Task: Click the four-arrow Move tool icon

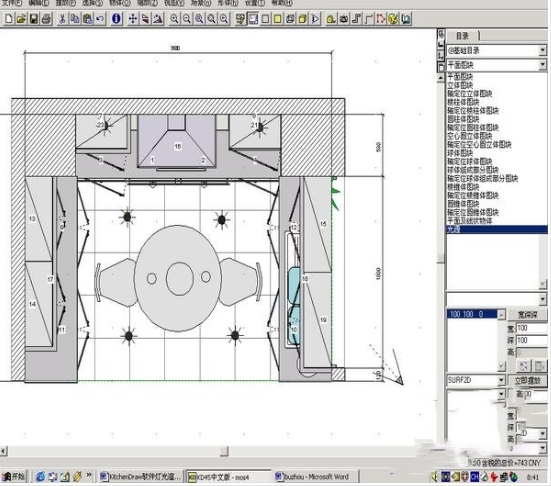Action: [x=133, y=19]
